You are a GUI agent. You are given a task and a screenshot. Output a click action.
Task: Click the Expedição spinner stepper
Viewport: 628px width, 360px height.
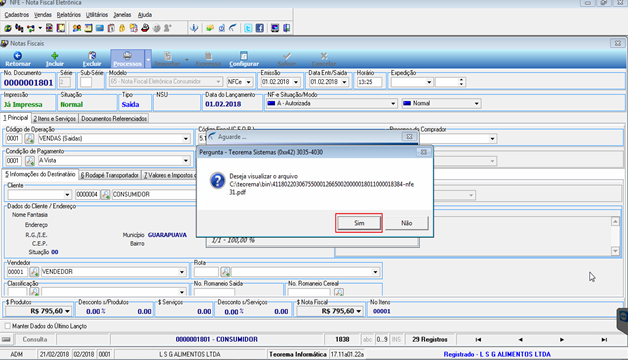click(461, 82)
